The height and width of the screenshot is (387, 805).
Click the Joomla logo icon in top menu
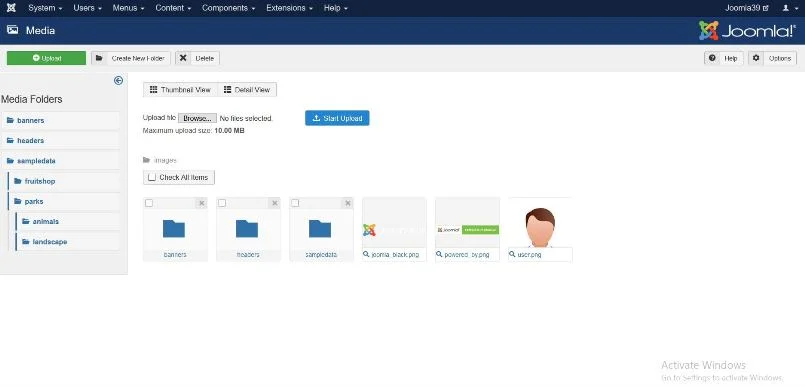coord(11,8)
